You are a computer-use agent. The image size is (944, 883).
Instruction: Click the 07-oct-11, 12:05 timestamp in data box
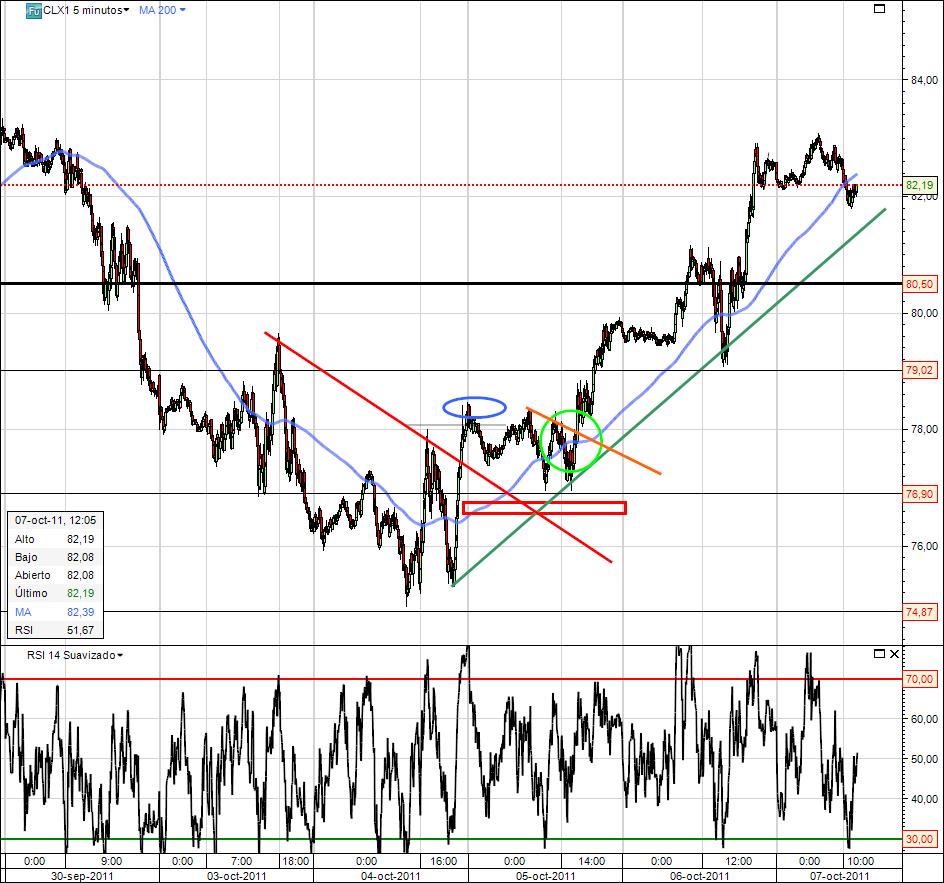pos(55,520)
